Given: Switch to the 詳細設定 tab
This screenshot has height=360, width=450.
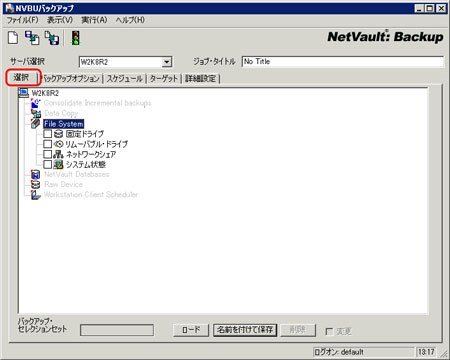Looking at the screenshot, I should point(201,79).
